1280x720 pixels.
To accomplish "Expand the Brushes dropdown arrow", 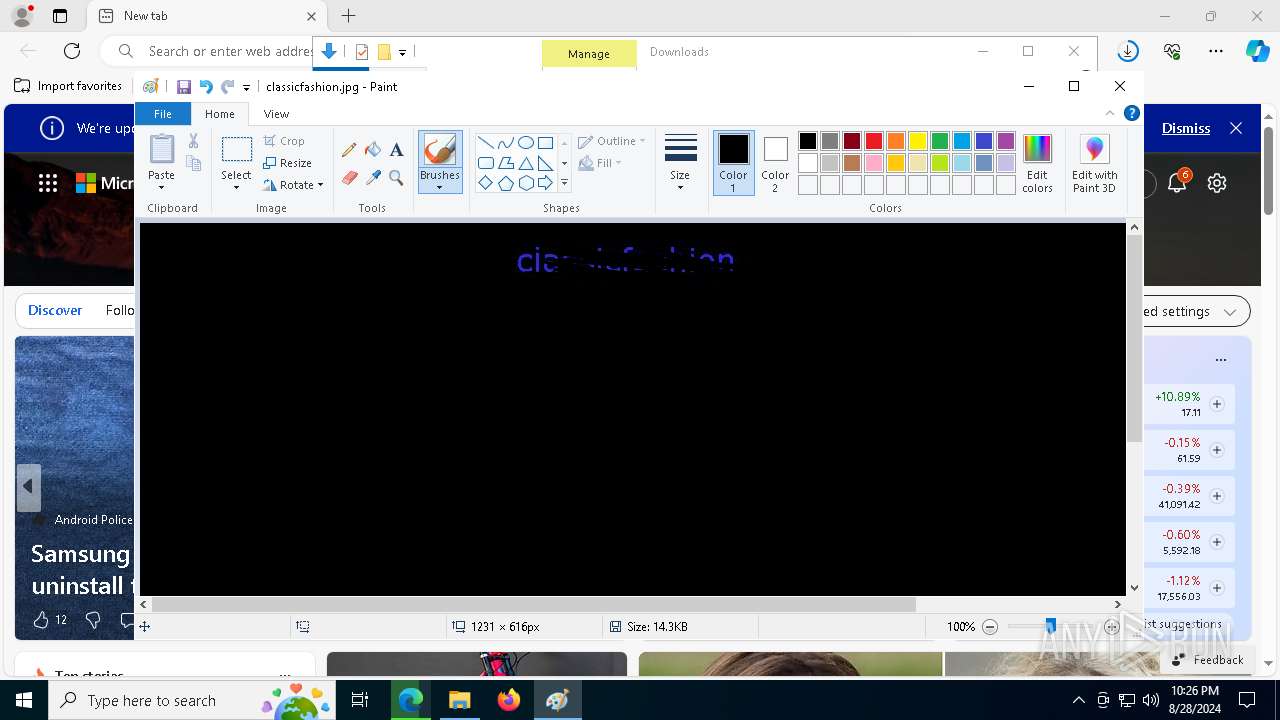I will [440, 187].
